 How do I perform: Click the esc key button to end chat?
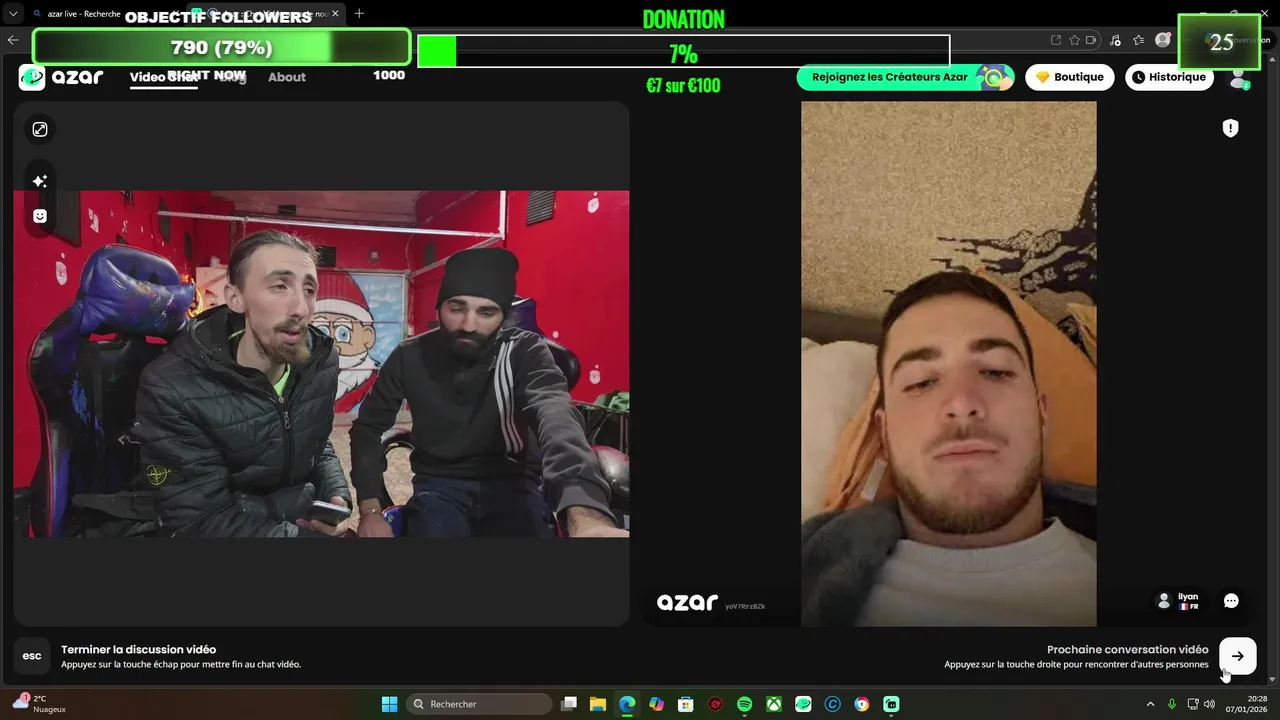pyautogui.click(x=32, y=656)
